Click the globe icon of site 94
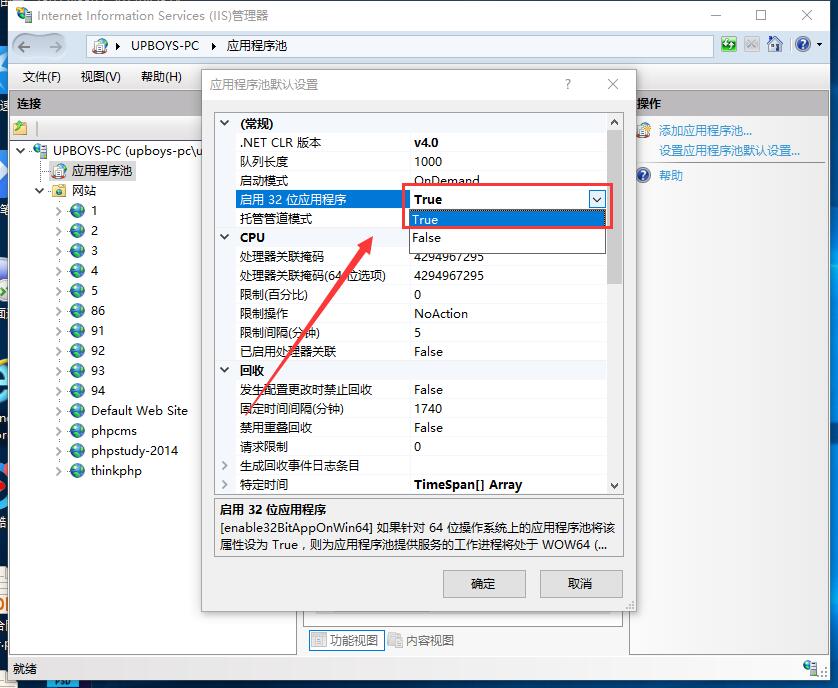This screenshot has height=688, width=838. click(x=77, y=391)
